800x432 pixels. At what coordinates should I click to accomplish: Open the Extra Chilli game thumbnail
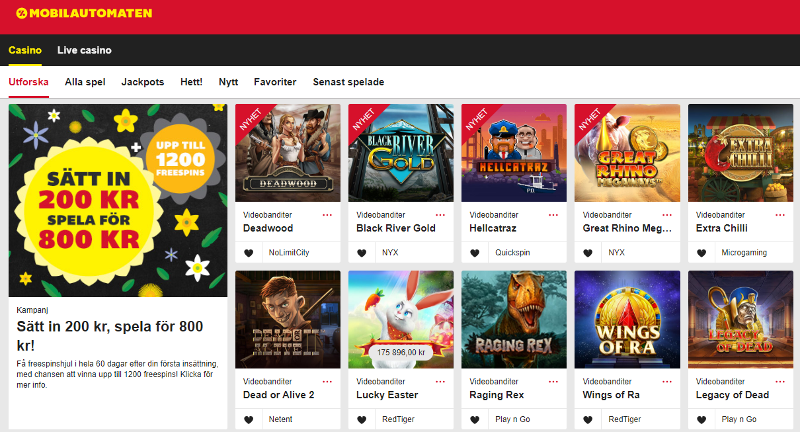pos(741,153)
